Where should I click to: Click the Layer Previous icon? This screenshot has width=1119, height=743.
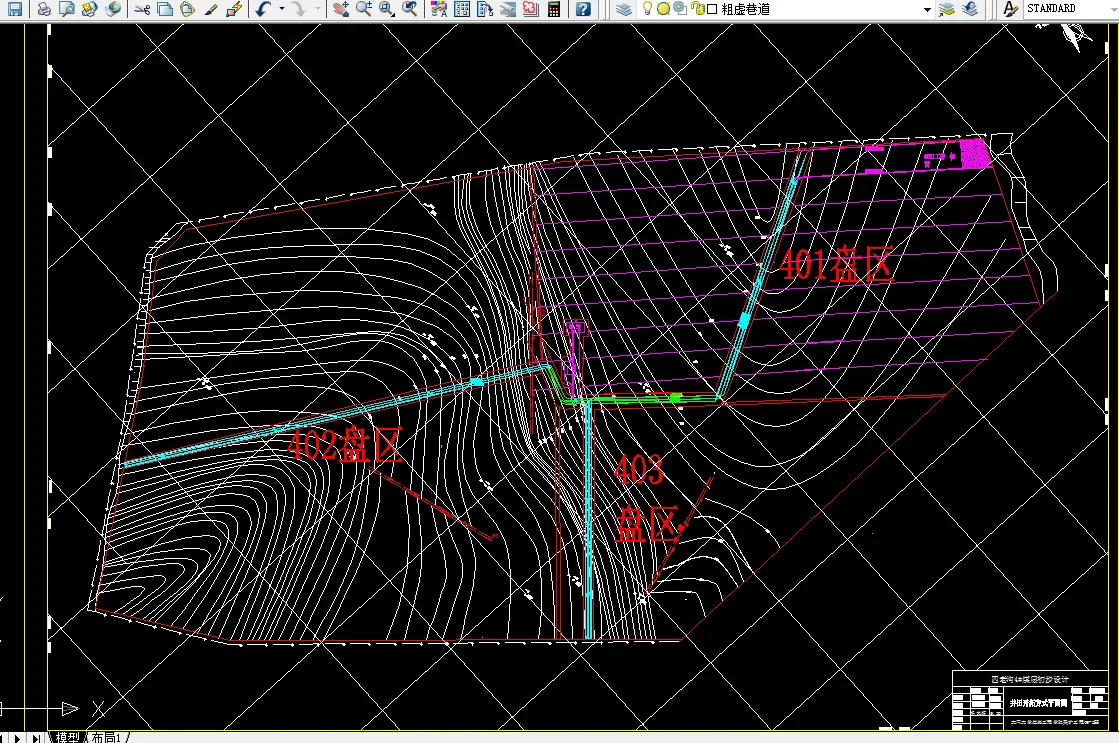point(970,9)
